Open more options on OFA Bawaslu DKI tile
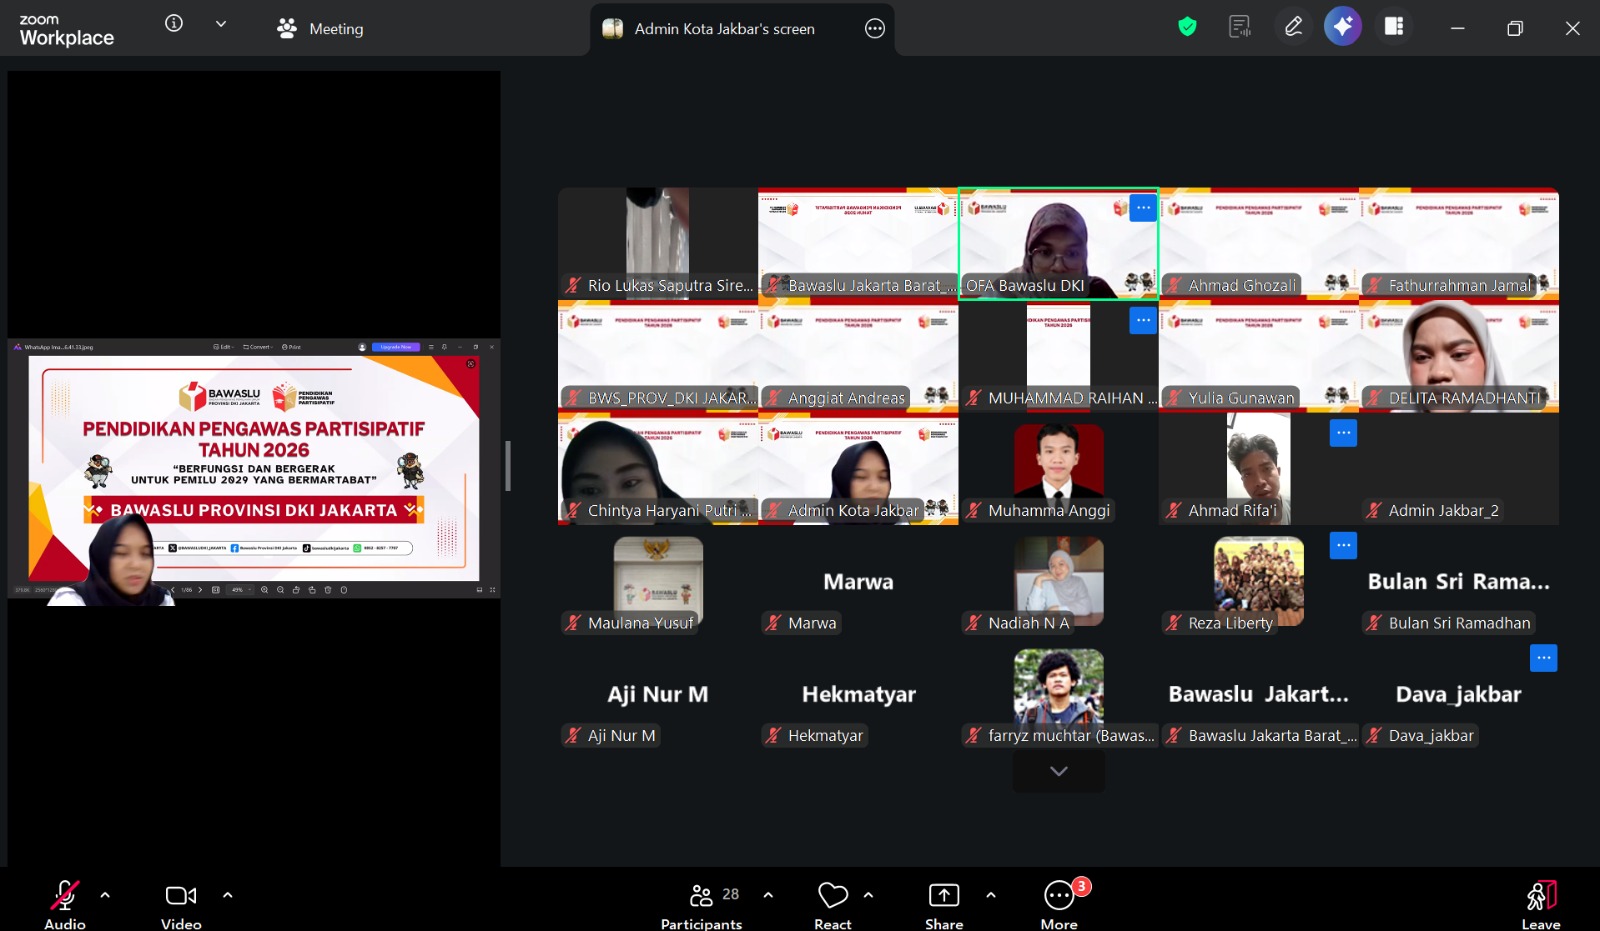The image size is (1600, 931). pyautogui.click(x=1143, y=208)
